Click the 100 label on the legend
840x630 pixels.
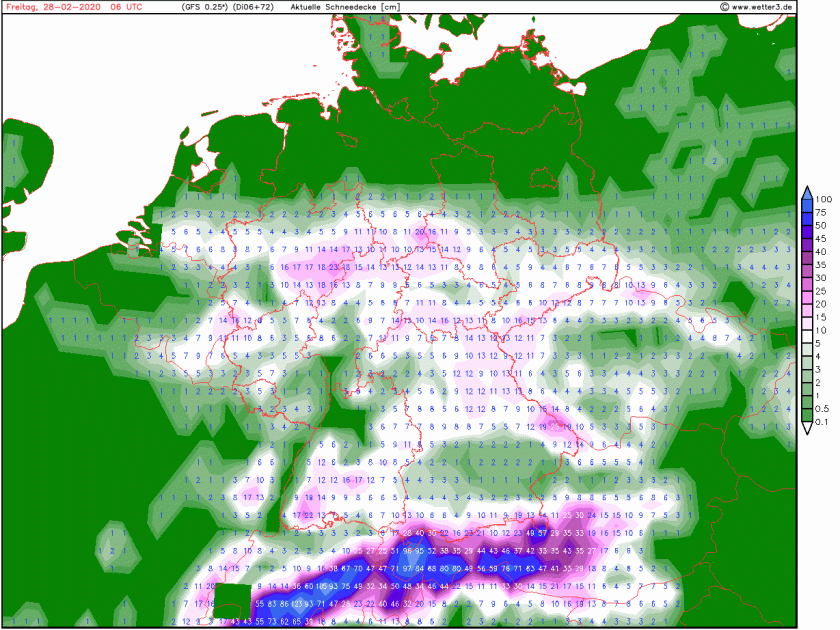click(824, 199)
